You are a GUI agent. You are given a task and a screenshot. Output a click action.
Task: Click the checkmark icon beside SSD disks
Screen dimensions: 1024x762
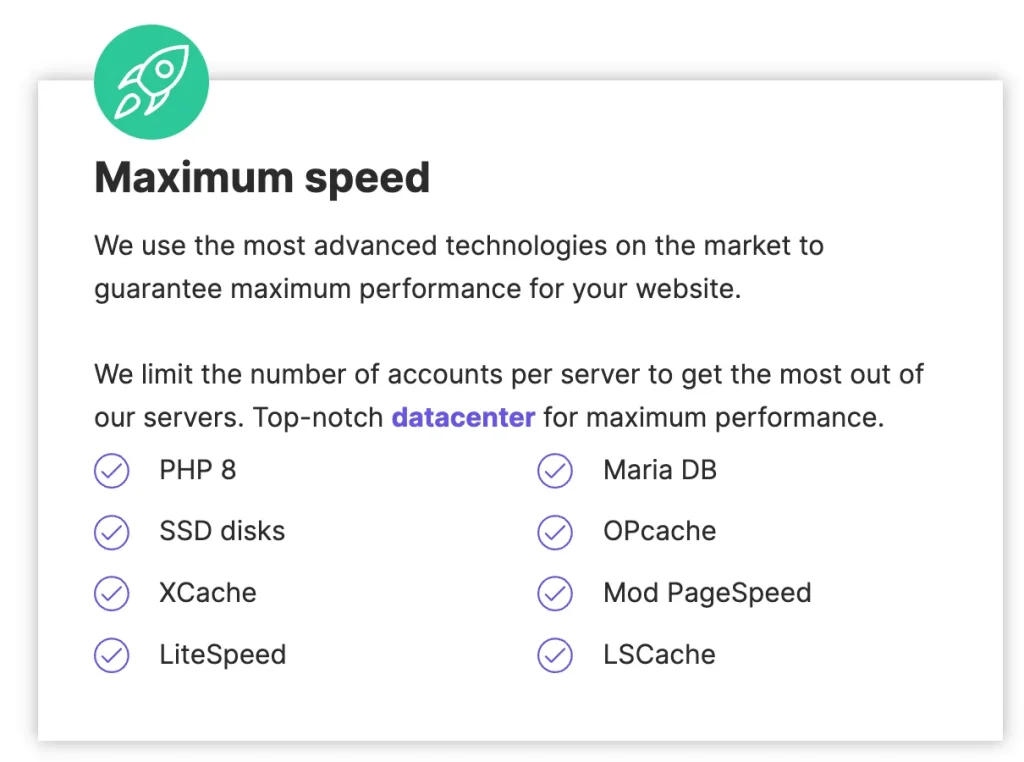tap(112, 532)
